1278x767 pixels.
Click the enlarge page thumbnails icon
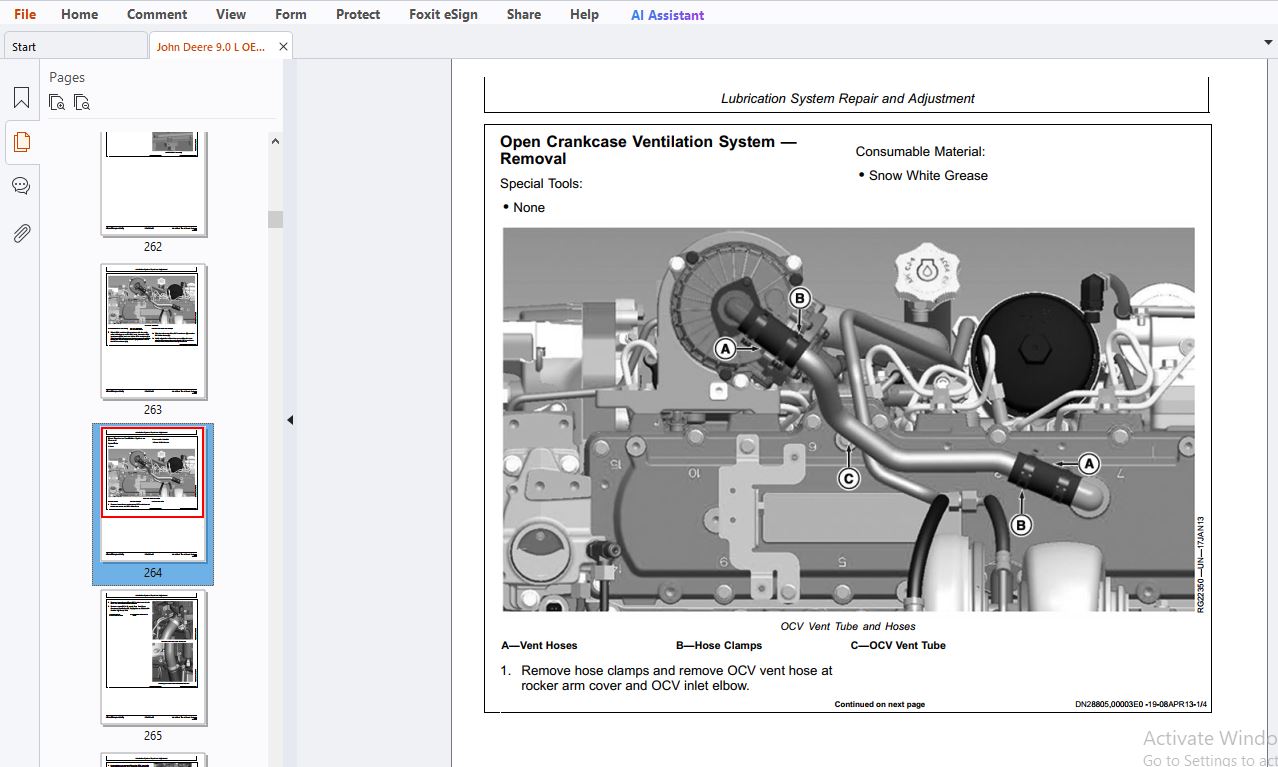57,102
